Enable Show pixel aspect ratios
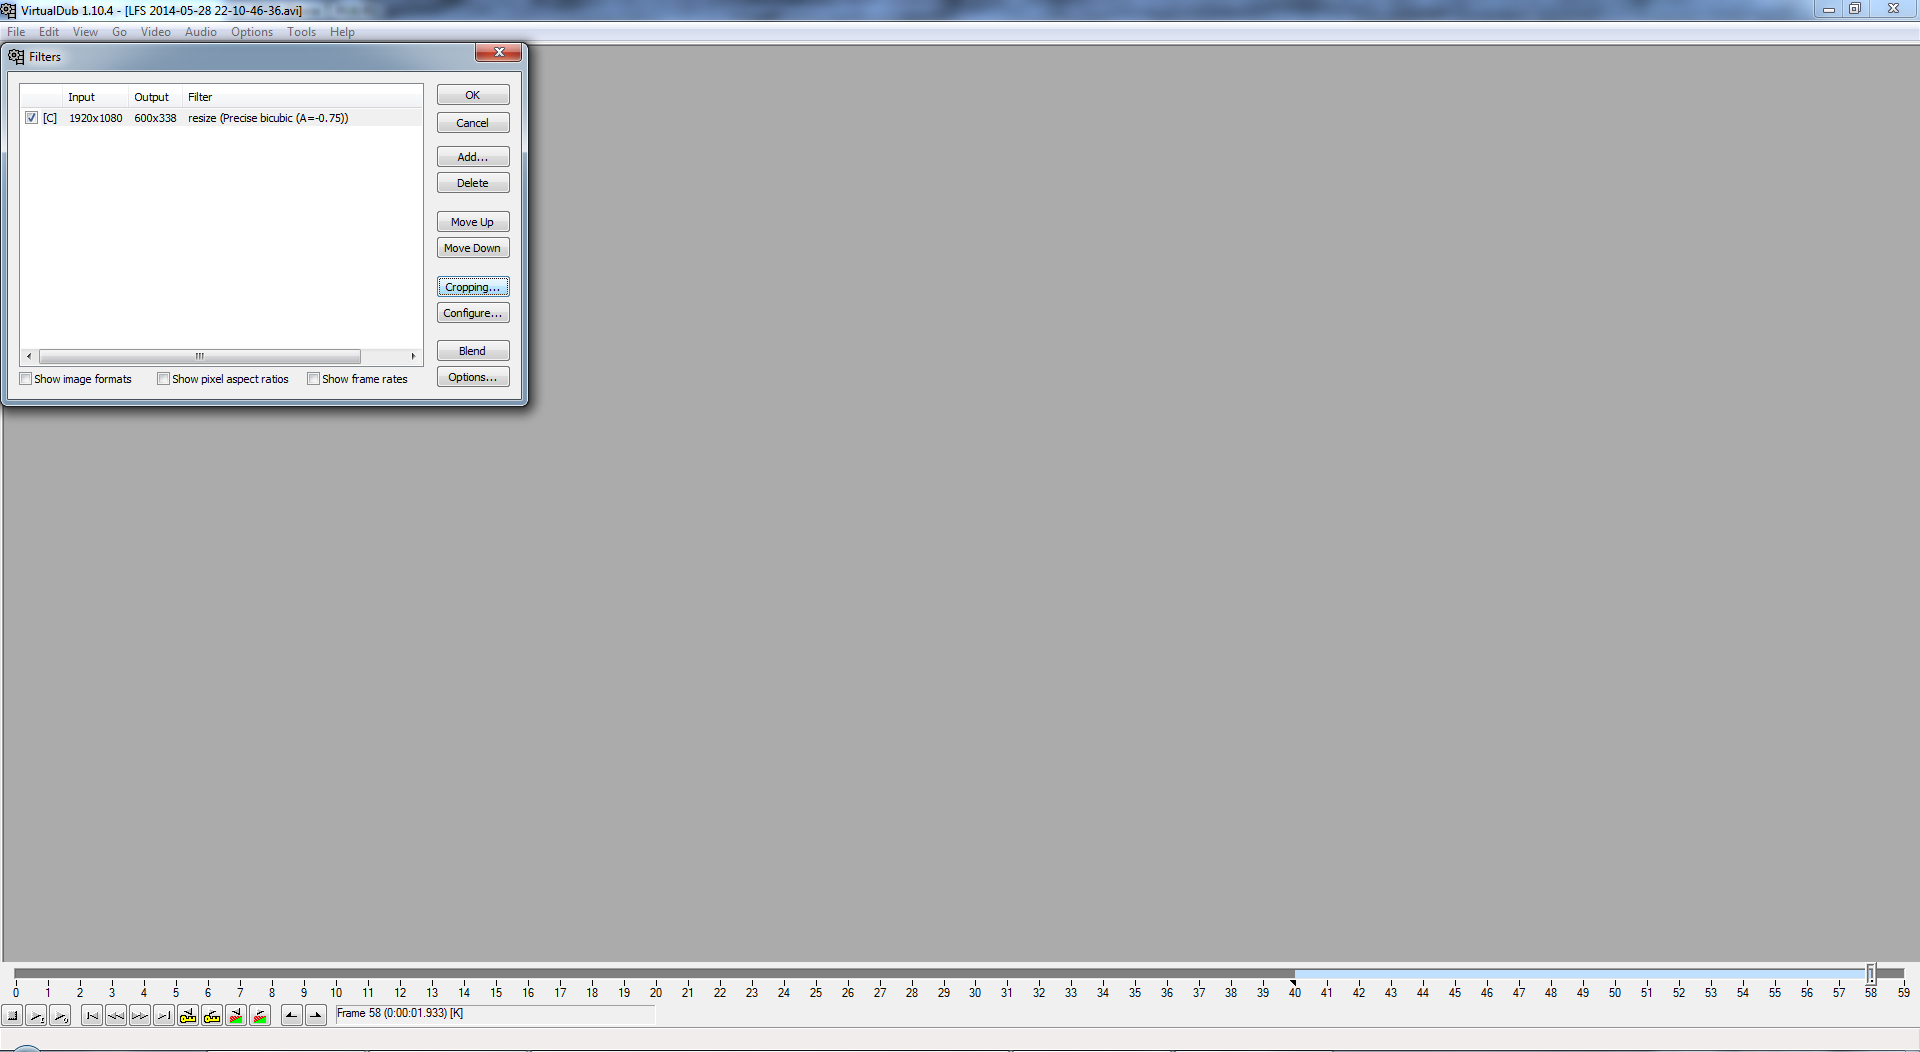1920x1052 pixels. click(163, 379)
